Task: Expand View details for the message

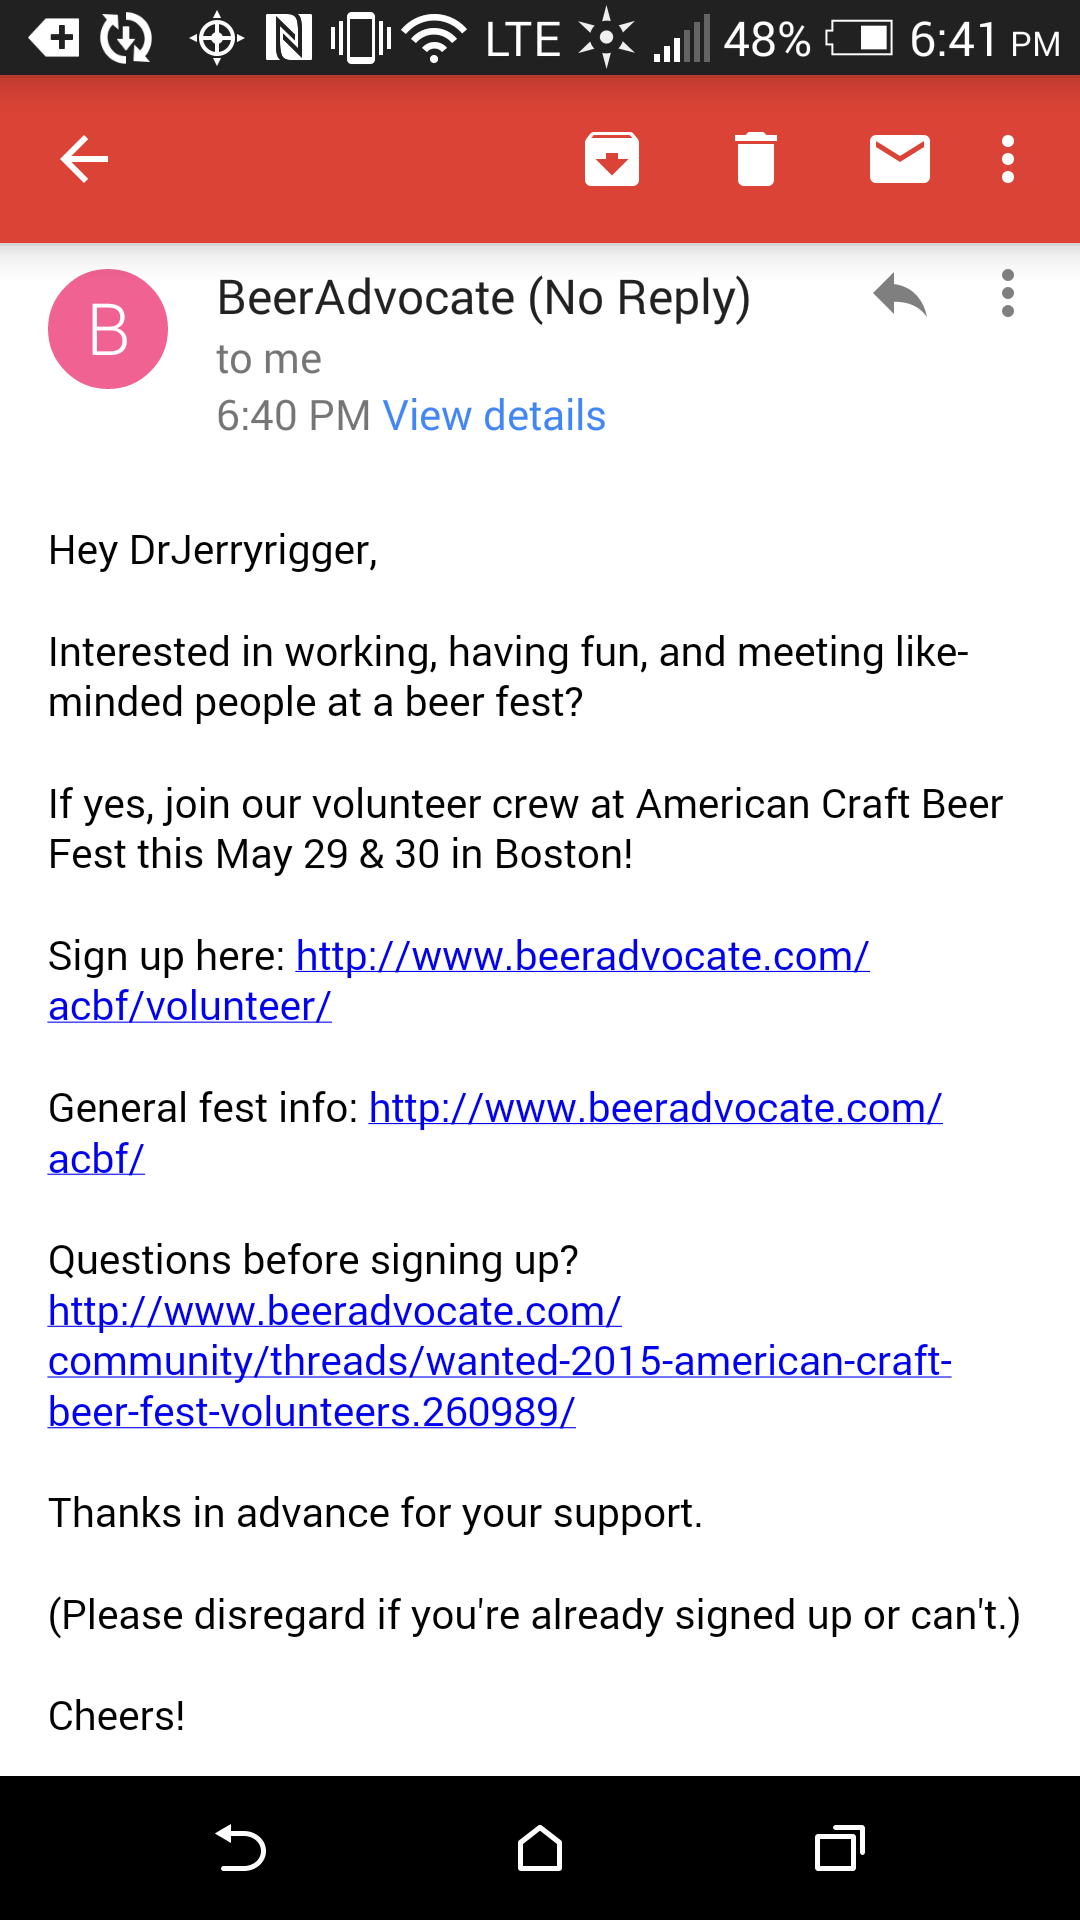Action: pyautogui.click(x=494, y=416)
